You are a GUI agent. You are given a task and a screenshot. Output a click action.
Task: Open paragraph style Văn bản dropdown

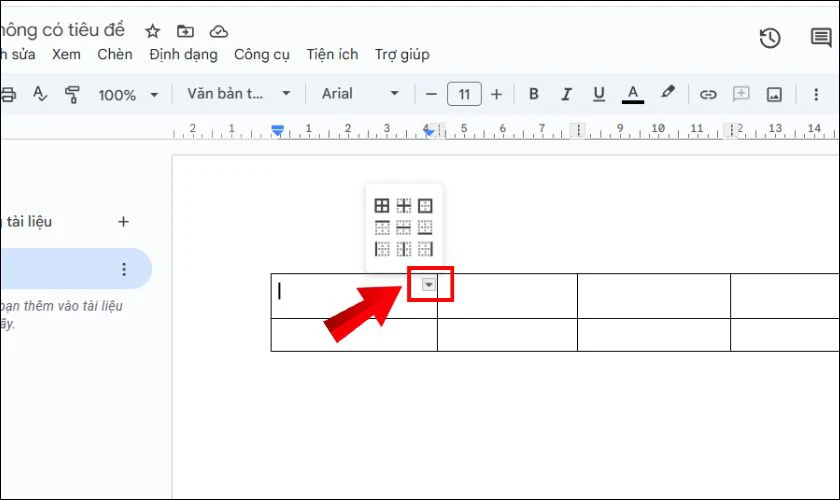(238, 94)
